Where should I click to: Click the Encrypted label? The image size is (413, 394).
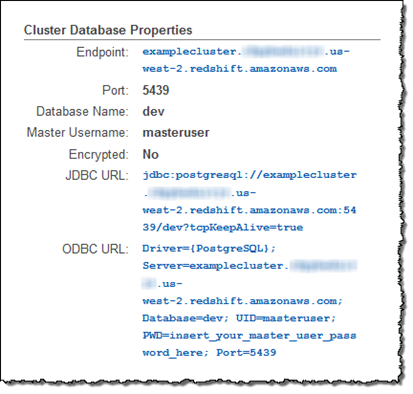click(x=99, y=155)
